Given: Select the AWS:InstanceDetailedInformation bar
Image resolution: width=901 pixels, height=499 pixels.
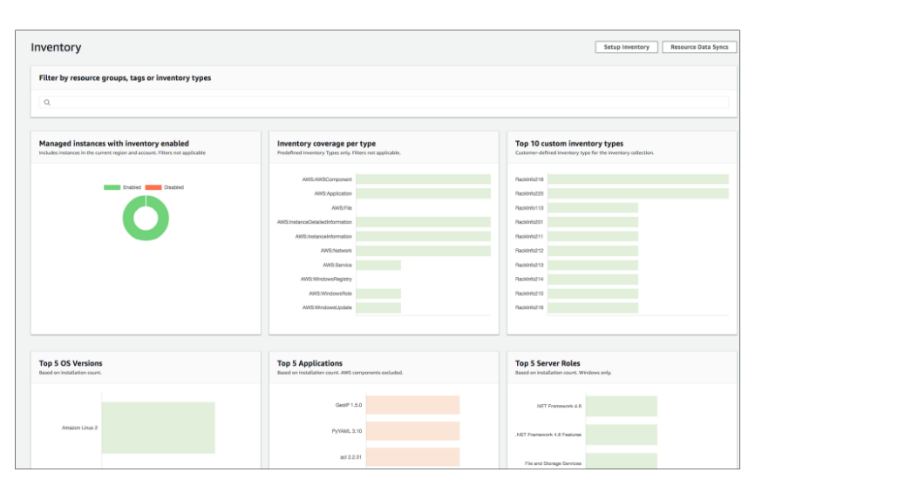Looking at the screenshot, I should [x=423, y=222].
